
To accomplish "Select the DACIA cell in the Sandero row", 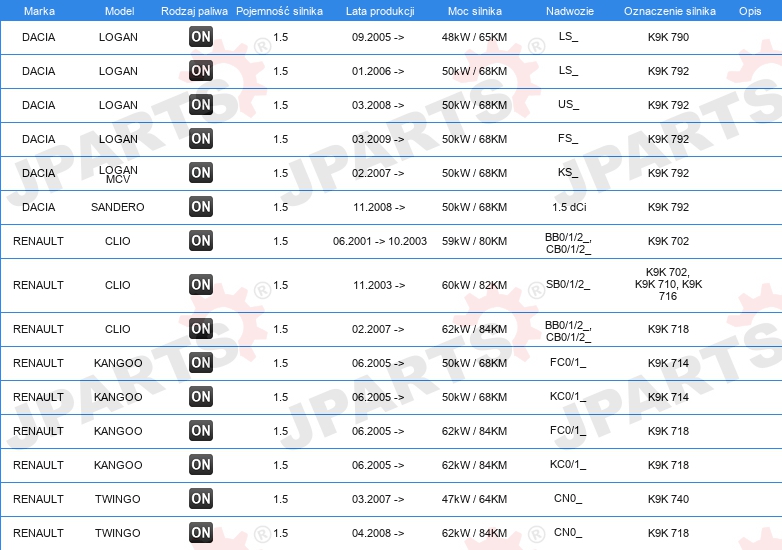I will click(38, 207).
